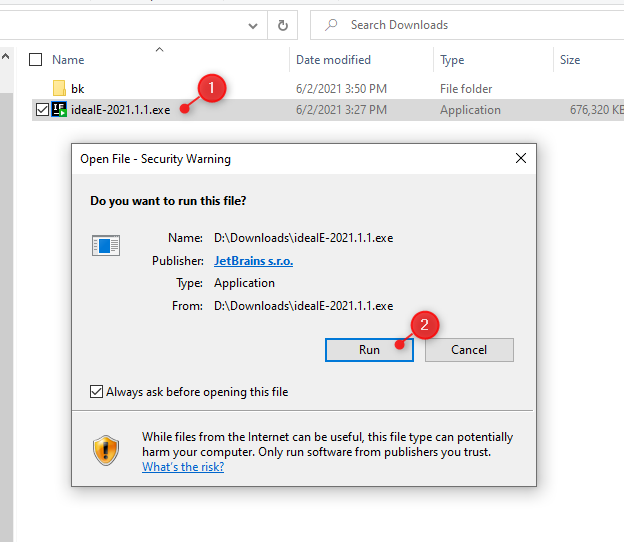Toggle the select-all checkbox beside Name
Viewport: 624px width, 542px height.
[x=35, y=60]
